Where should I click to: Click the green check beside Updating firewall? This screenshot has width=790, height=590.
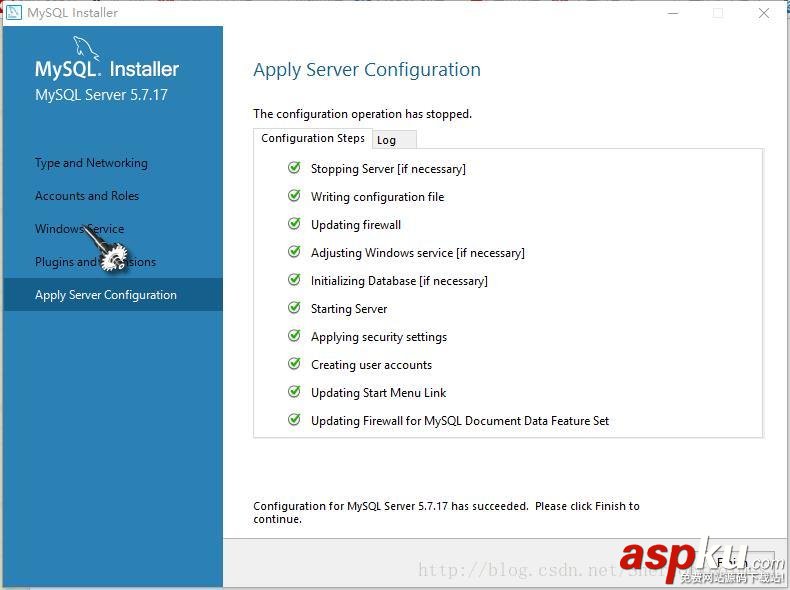coord(294,223)
